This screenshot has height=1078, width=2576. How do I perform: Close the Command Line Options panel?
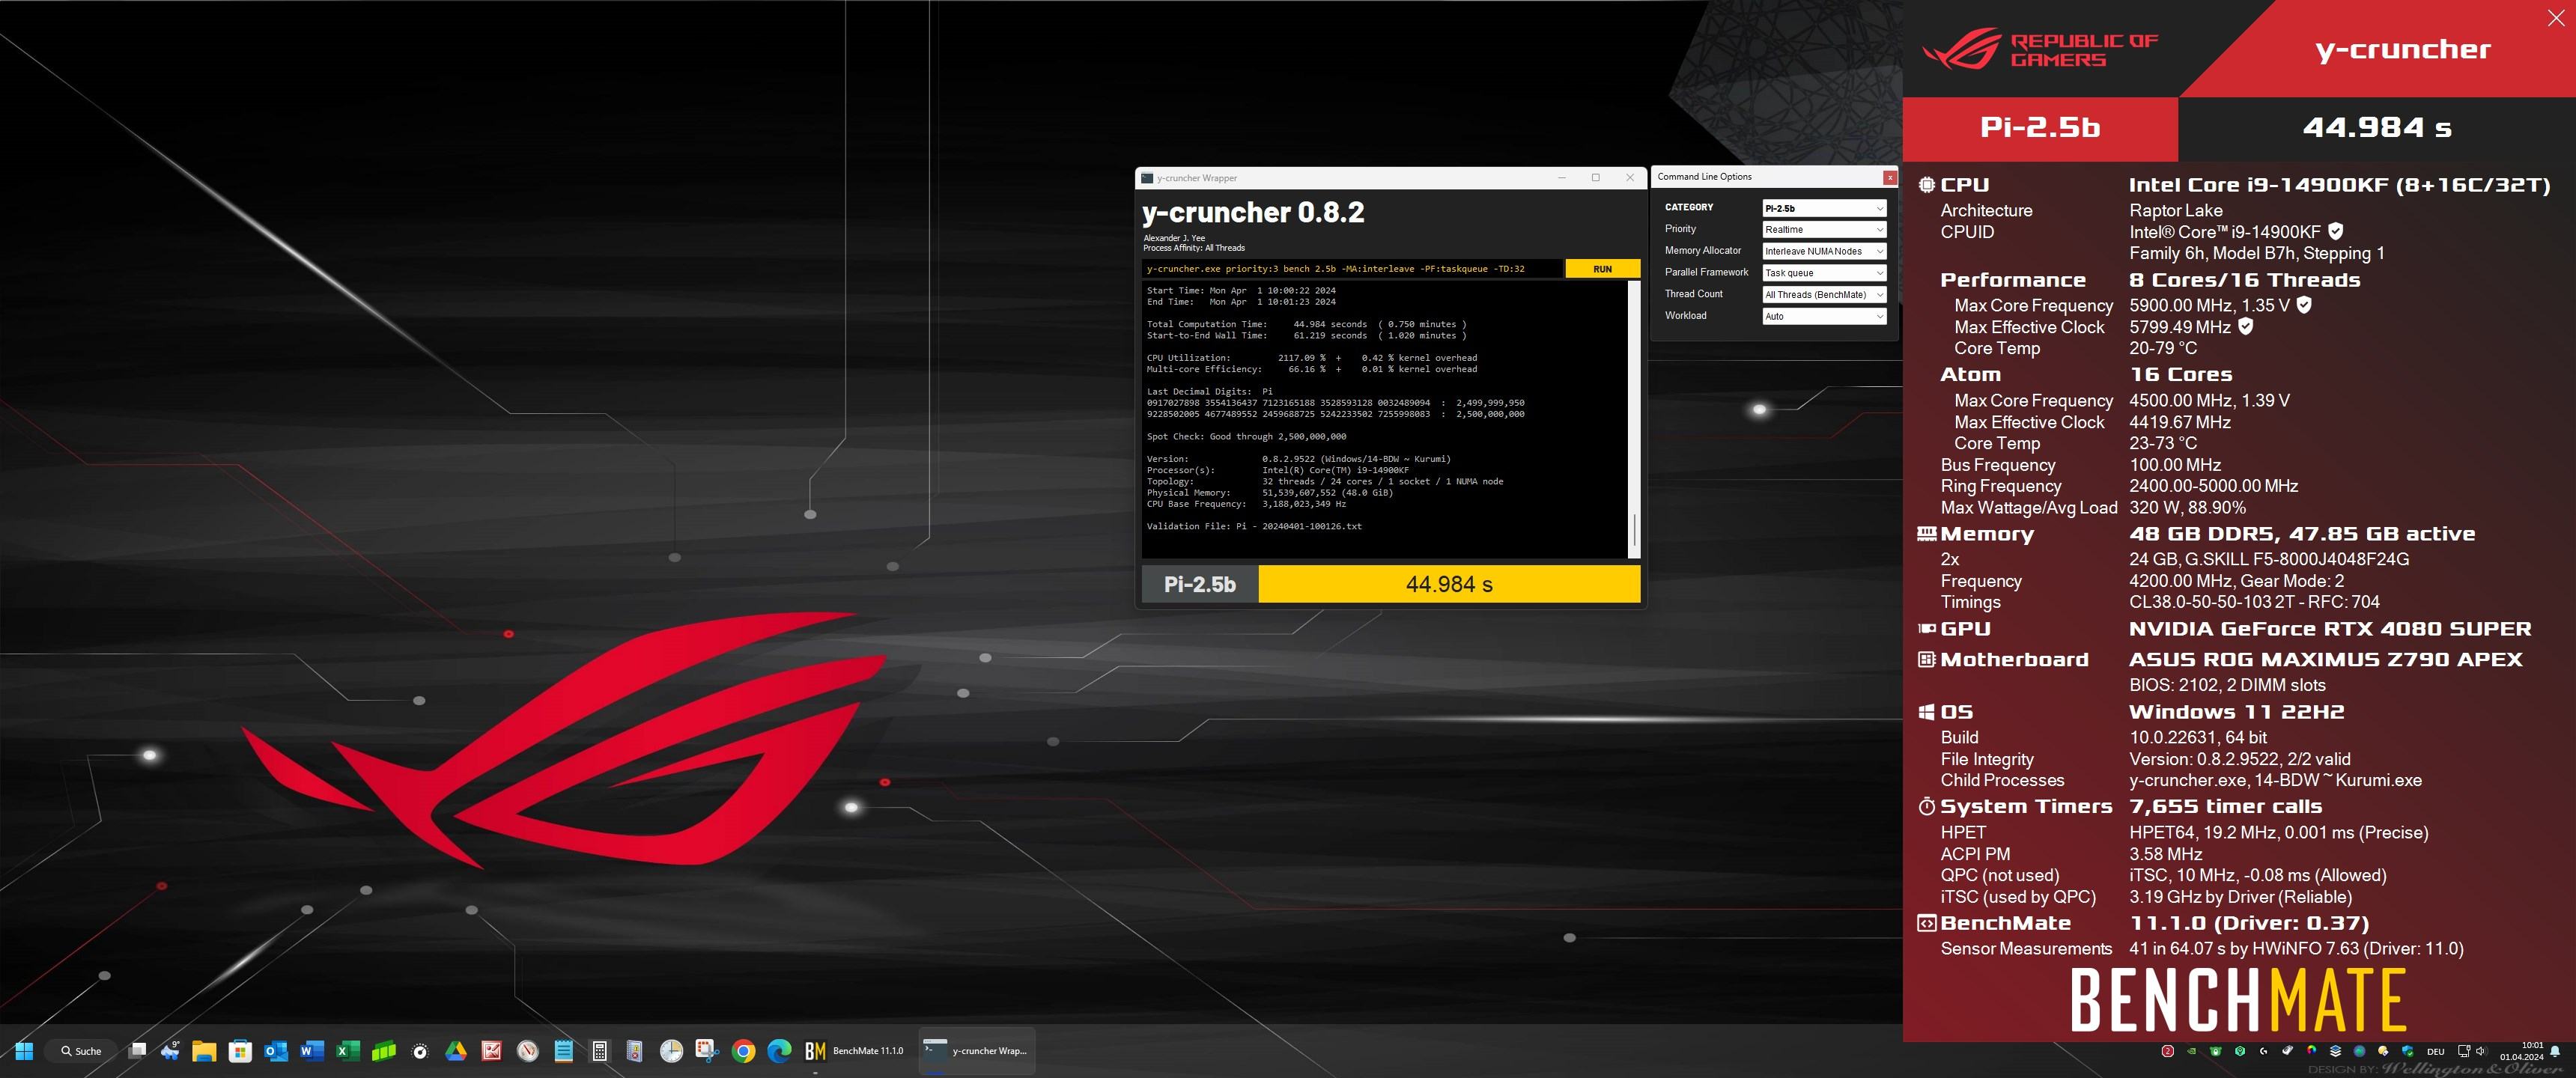tap(1889, 177)
